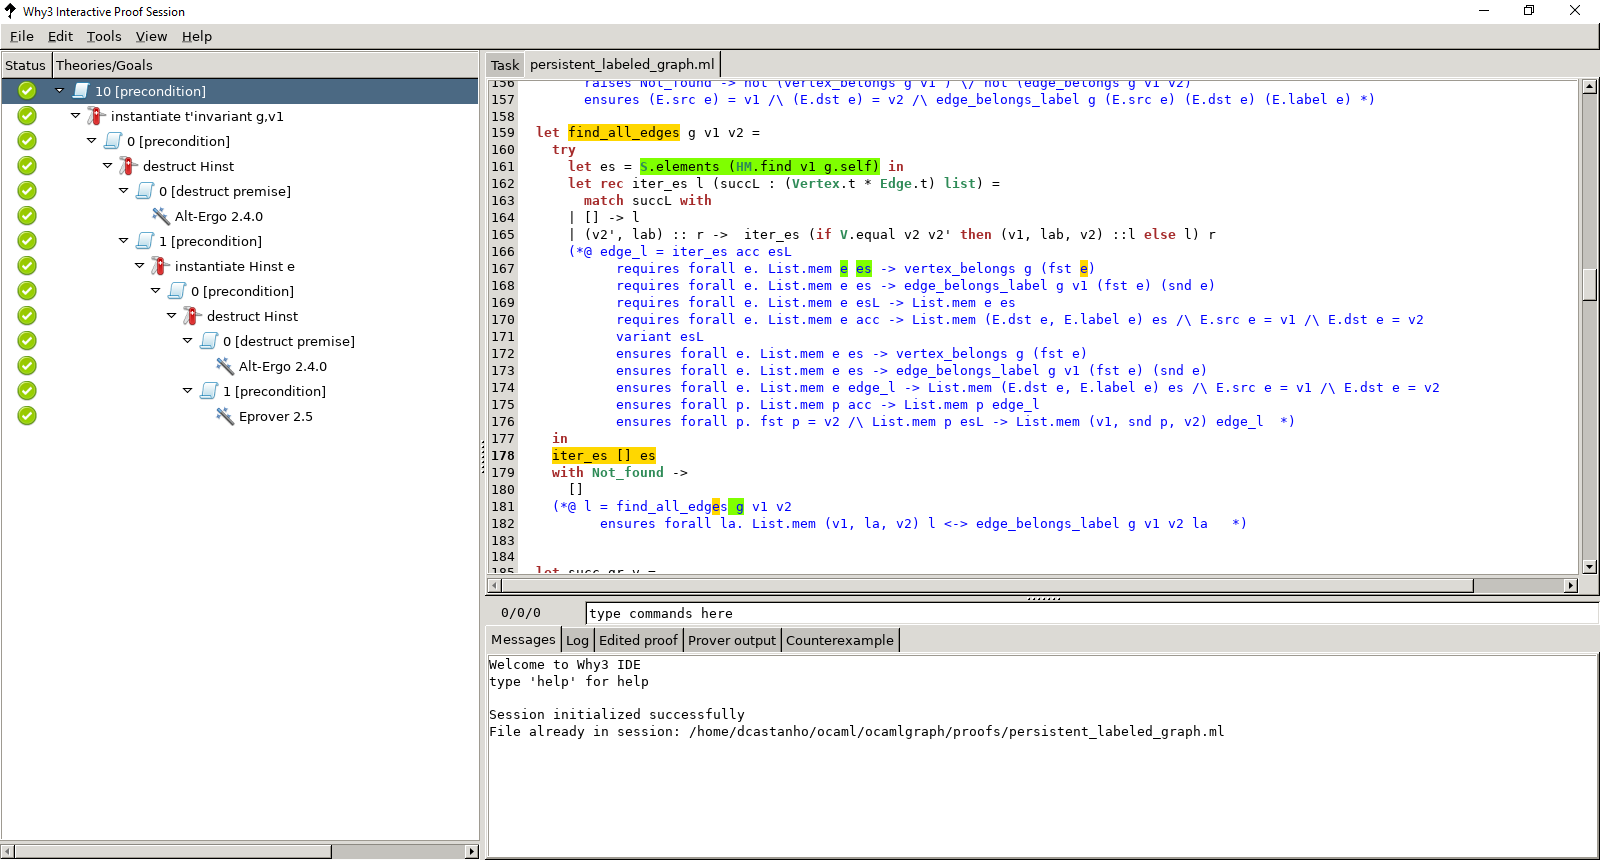Click the goal icon next to 1 [precondition] above Eprover
The width and height of the screenshot is (1600, 860).
click(x=209, y=391)
